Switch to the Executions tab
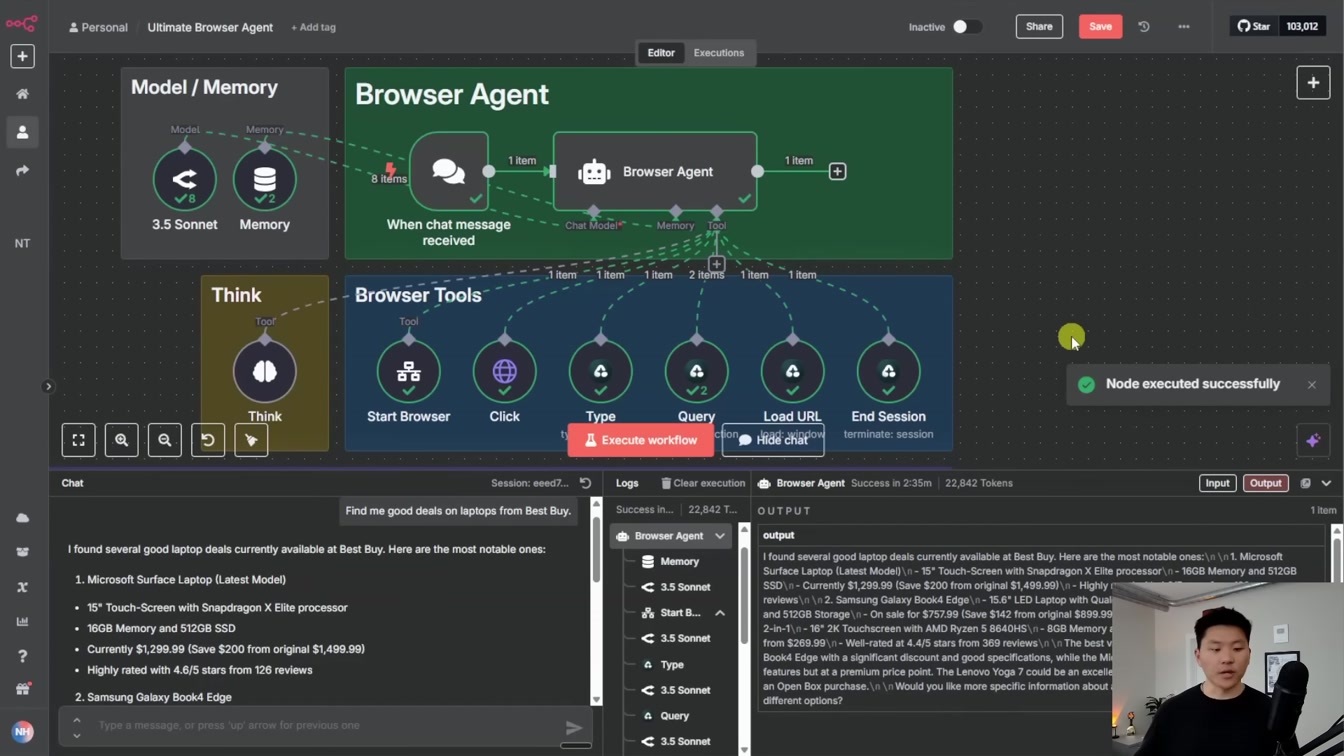 (719, 53)
